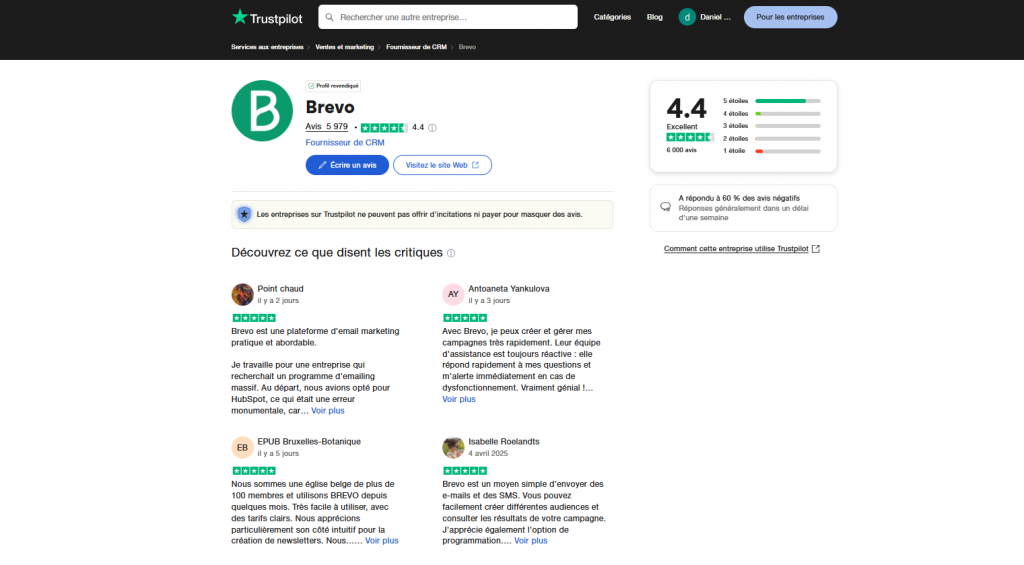Filter reviews by 5 étoiles bar
This screenshot has width=1024, height=565.
coord(788,101)
